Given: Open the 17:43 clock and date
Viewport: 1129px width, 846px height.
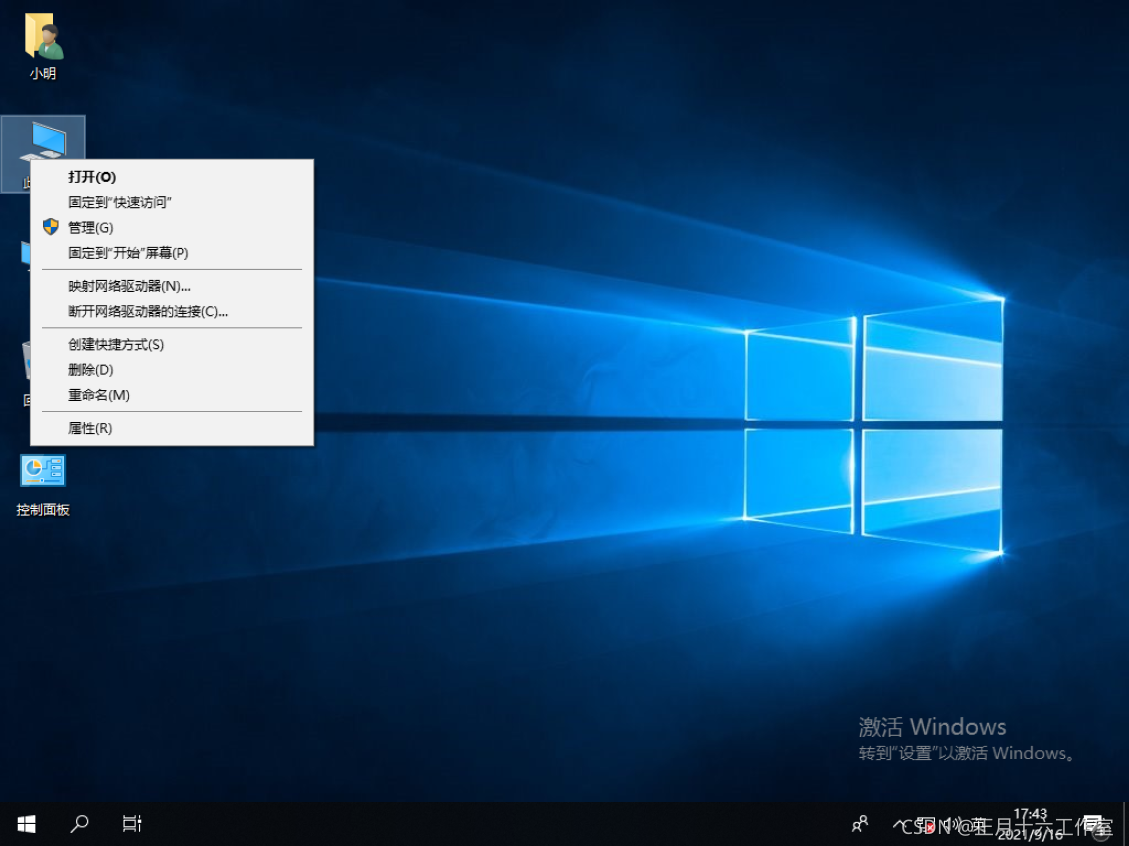Looking at the screenshot, I should [1030, 824].
